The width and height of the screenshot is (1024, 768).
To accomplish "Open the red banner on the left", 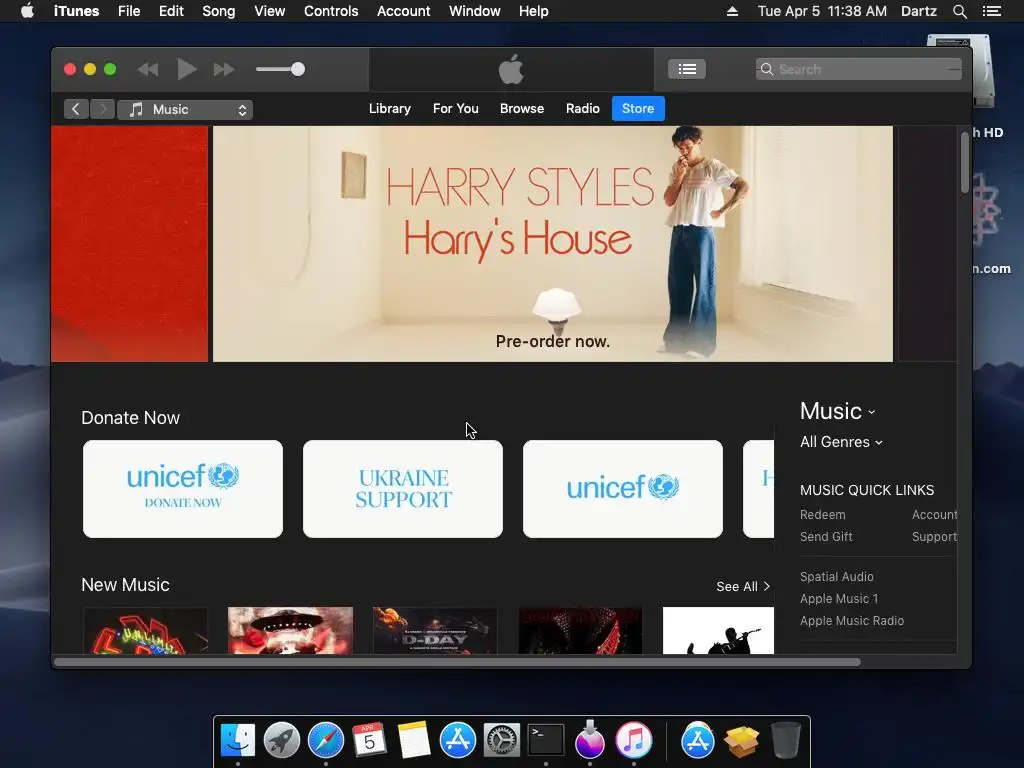I will [129, 244].
